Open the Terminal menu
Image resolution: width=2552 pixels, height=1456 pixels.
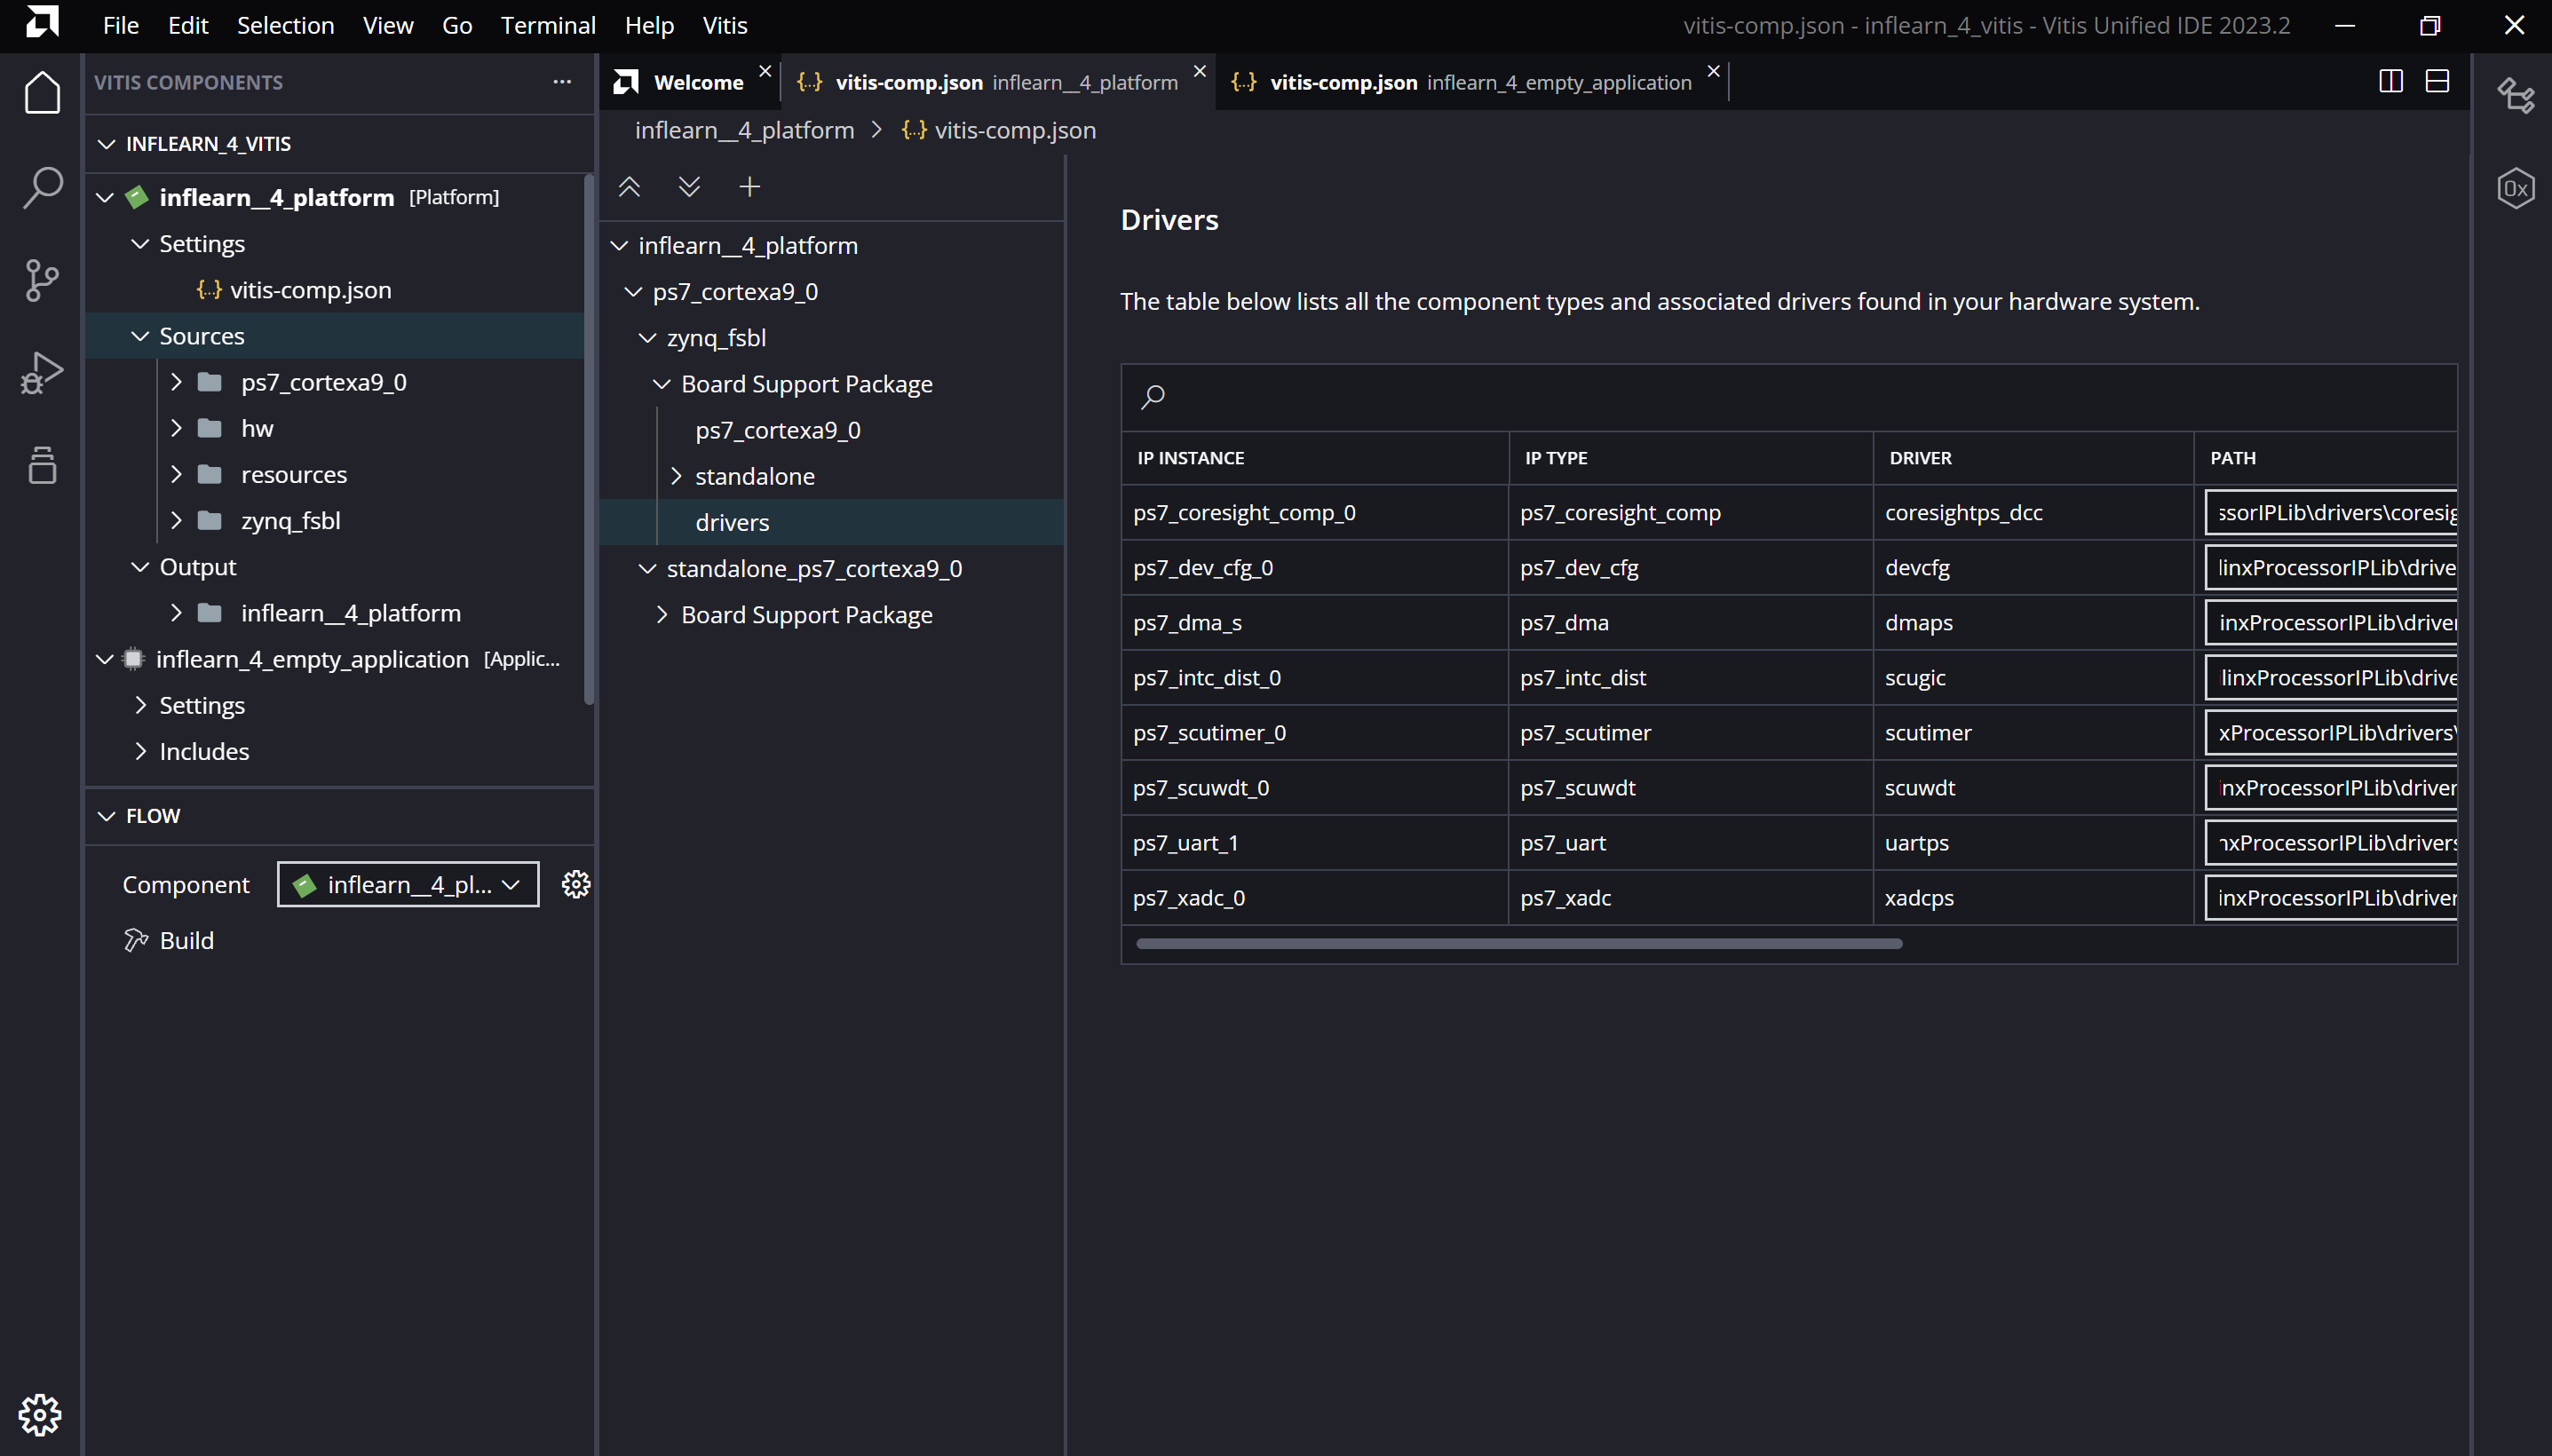548,25
